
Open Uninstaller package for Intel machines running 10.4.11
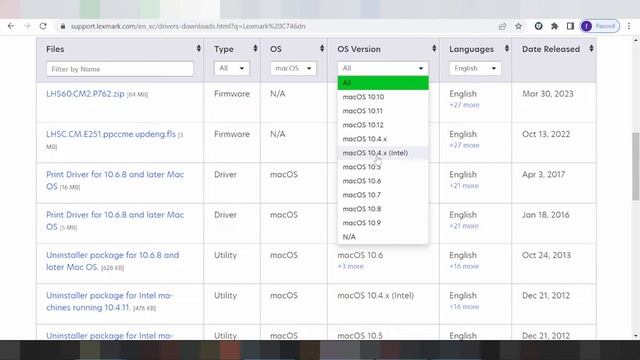point(109,301)
